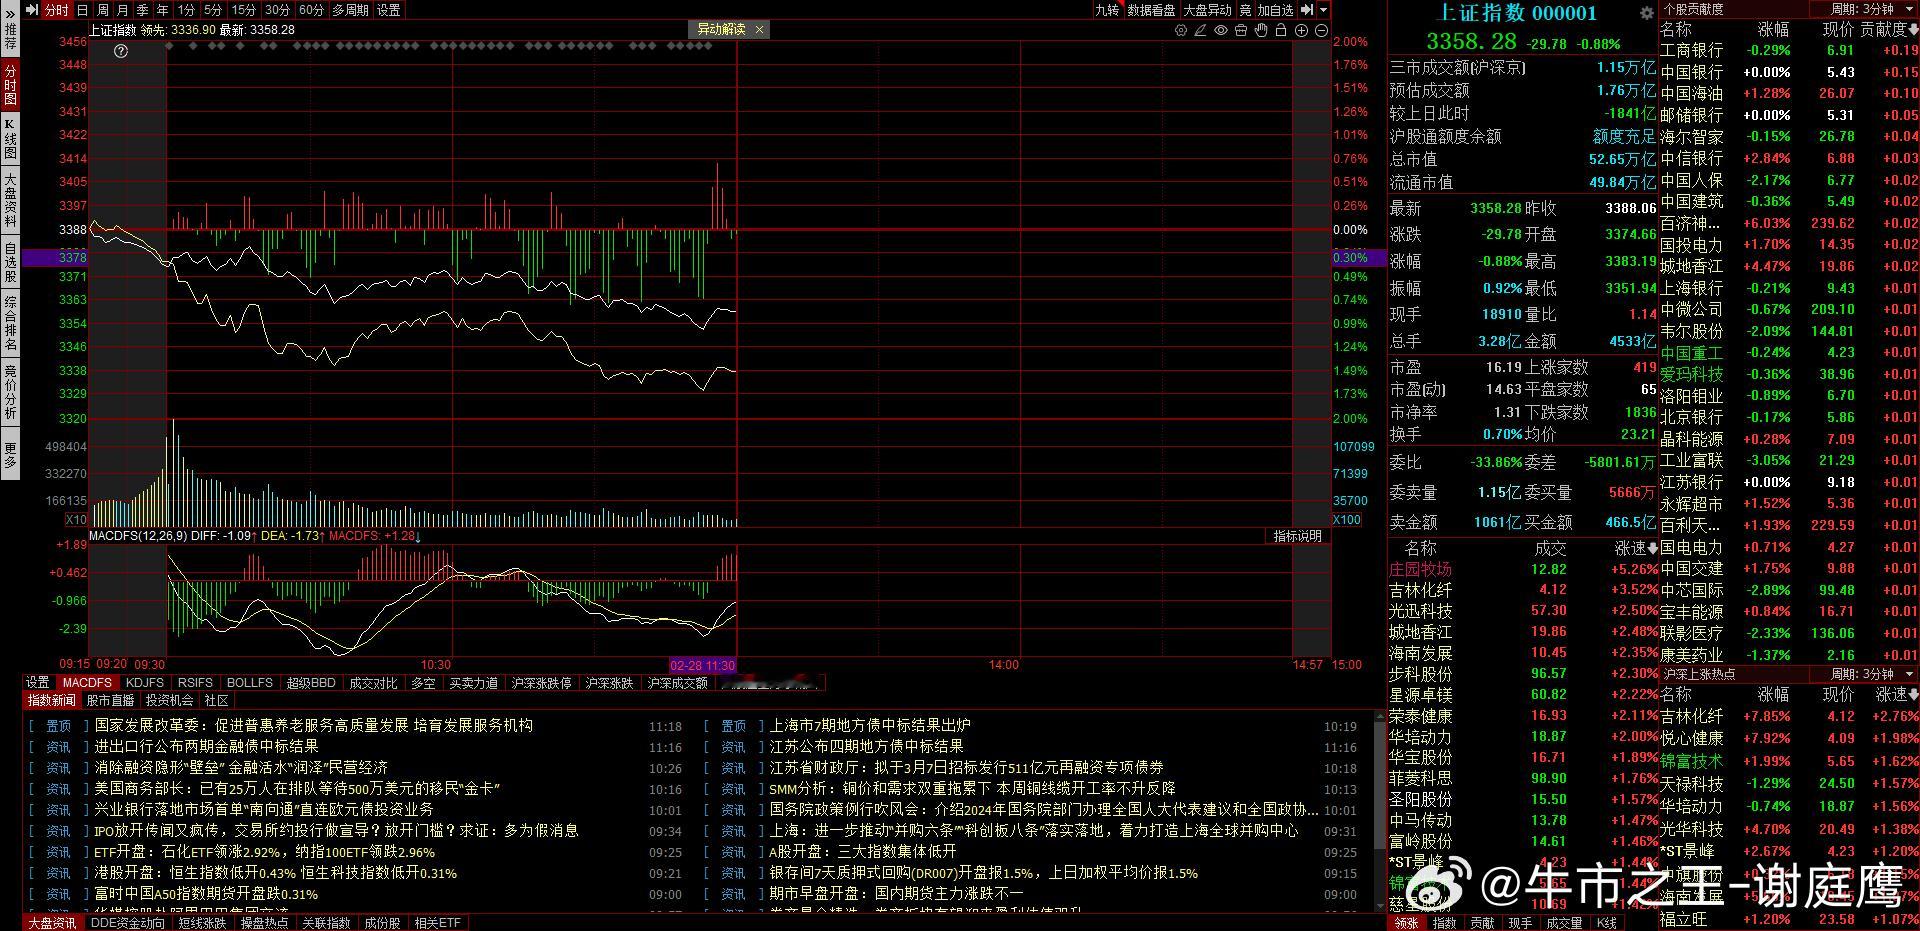Switch to the 日 daily period
Viewport: 1920px width, 931px height.
point(82,10)
